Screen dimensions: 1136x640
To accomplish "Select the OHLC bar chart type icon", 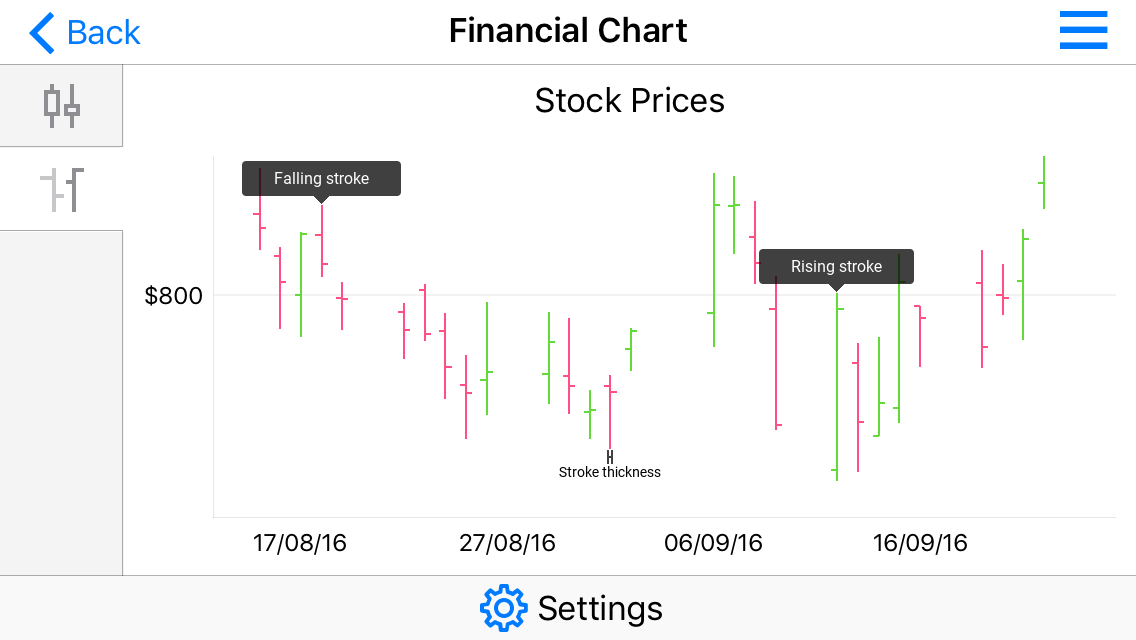I will 60,188.
